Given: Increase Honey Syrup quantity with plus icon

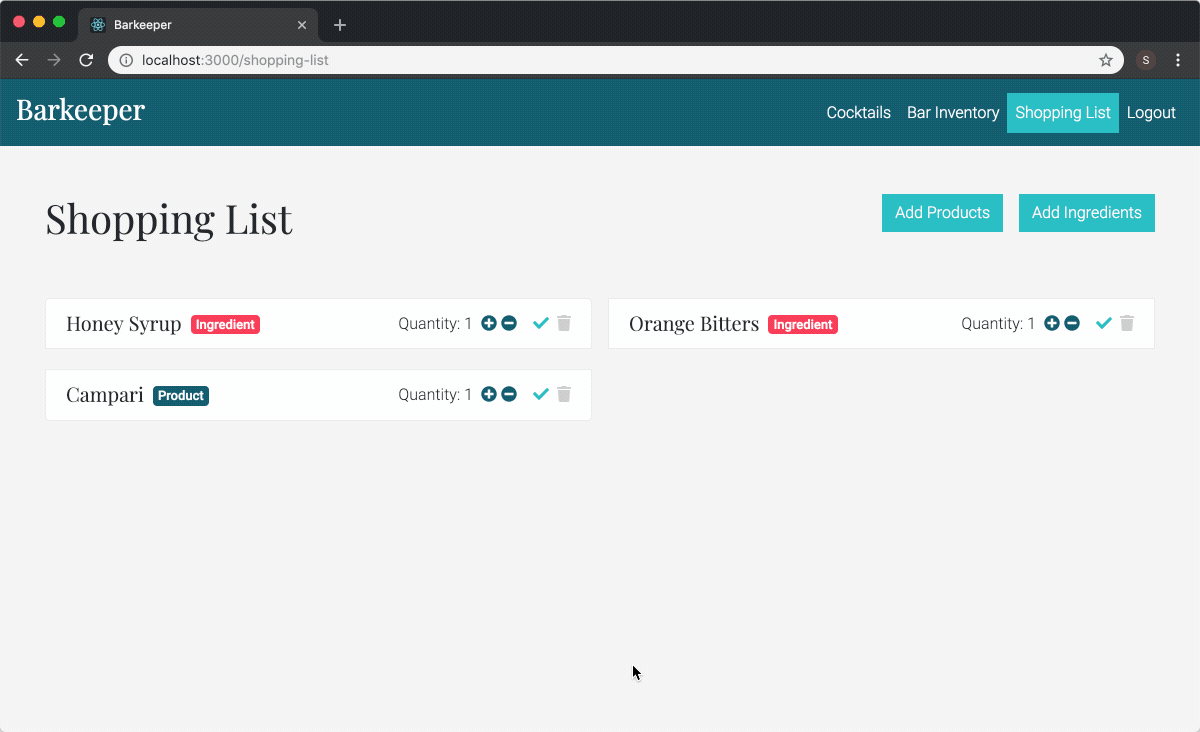Looking at the screenshot, I should (489, 323).
